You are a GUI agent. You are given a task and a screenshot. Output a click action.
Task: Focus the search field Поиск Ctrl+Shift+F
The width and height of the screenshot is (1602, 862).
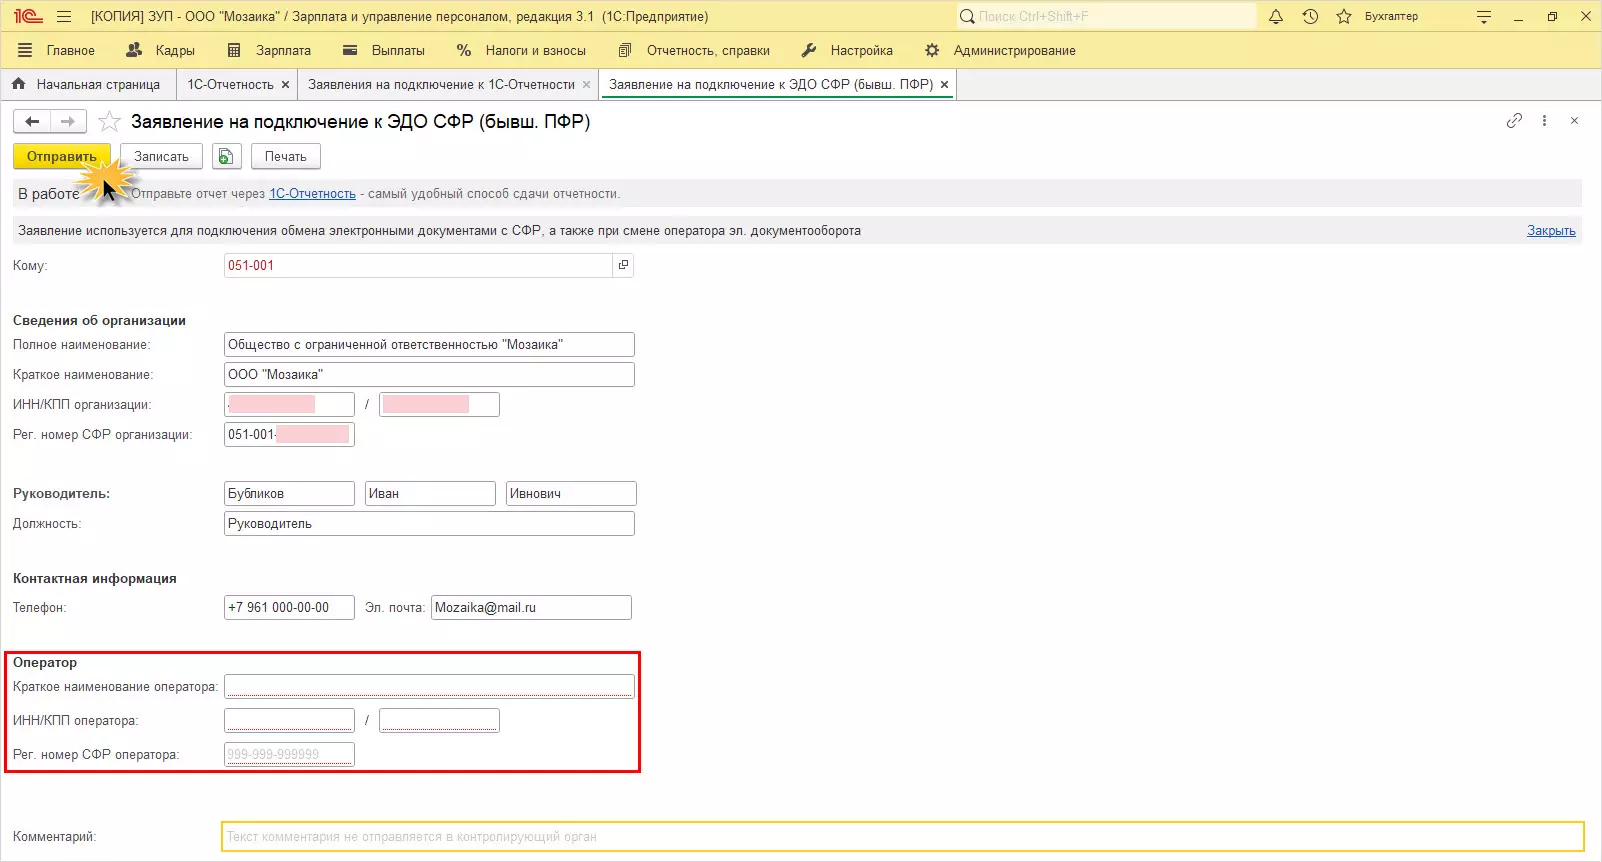point(1106,17)
